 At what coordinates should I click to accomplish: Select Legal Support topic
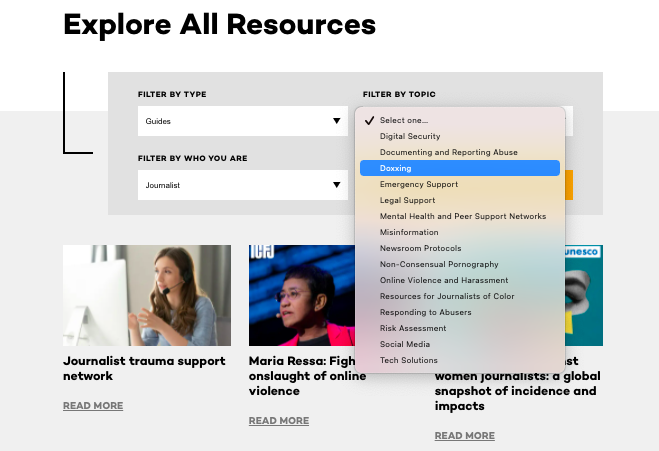point(460,200)
